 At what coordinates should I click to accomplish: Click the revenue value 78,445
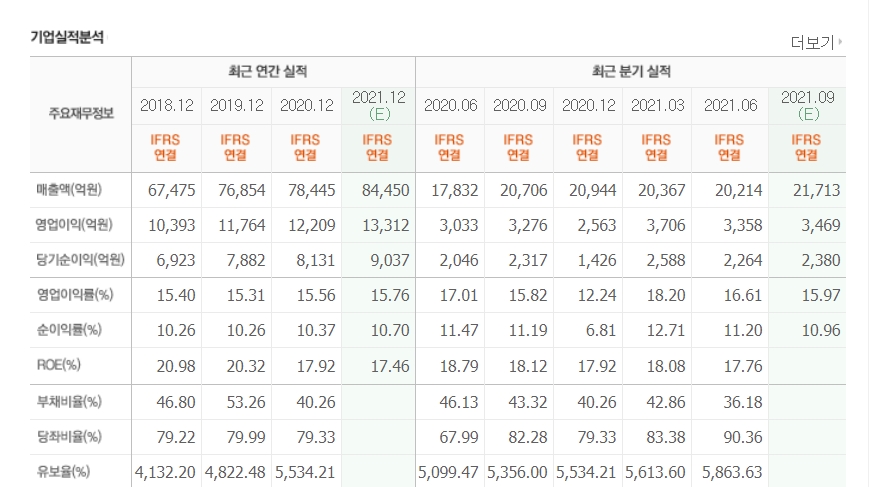pyautogui.click(x=311, y=191)
